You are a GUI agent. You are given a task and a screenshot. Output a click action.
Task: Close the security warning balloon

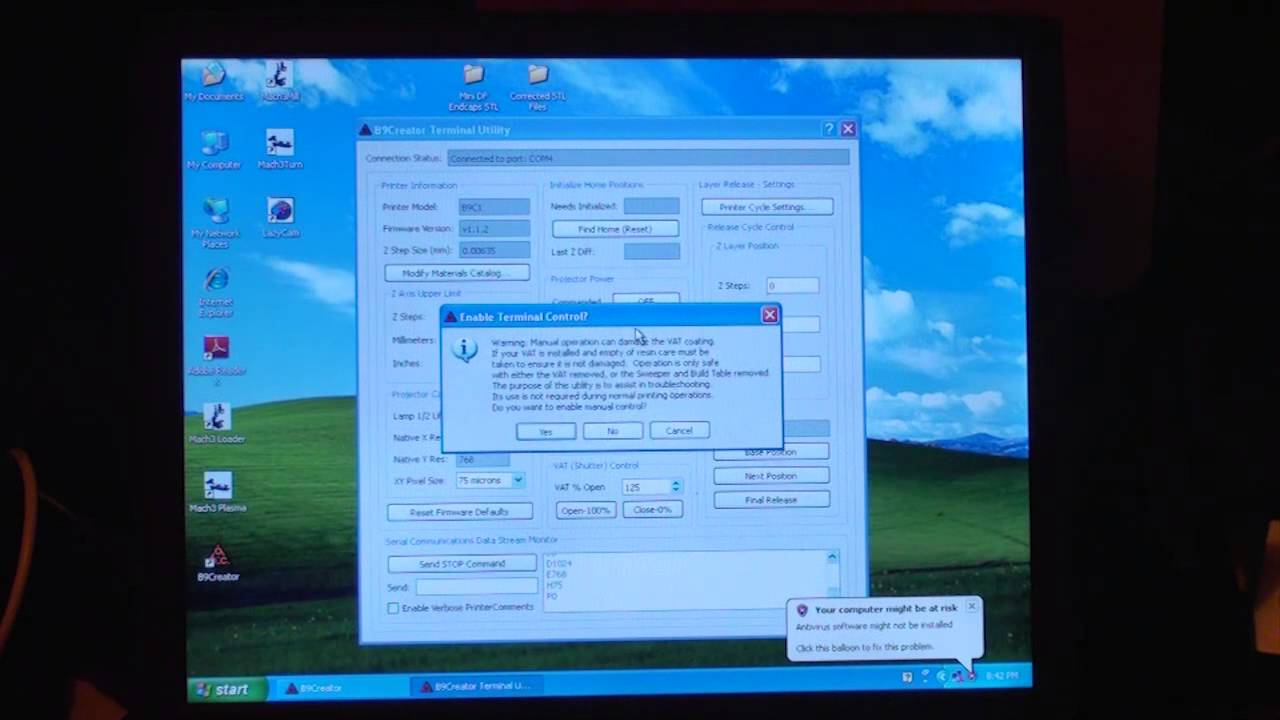point(971,606)
